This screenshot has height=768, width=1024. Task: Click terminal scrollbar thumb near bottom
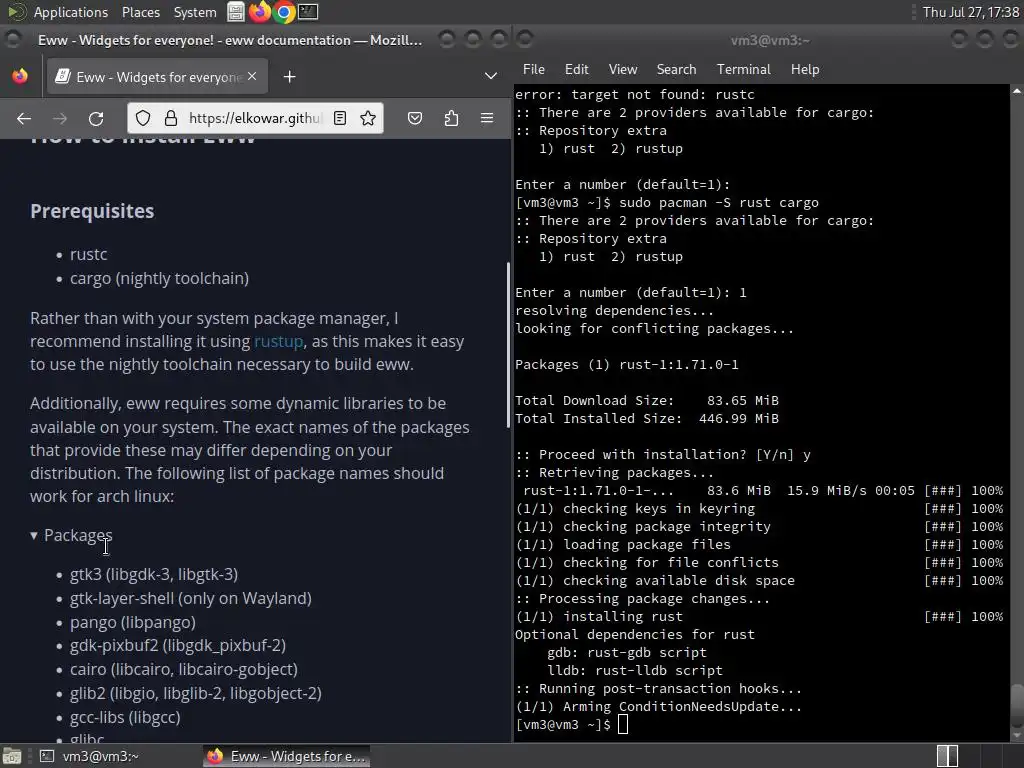[1017, 704]
